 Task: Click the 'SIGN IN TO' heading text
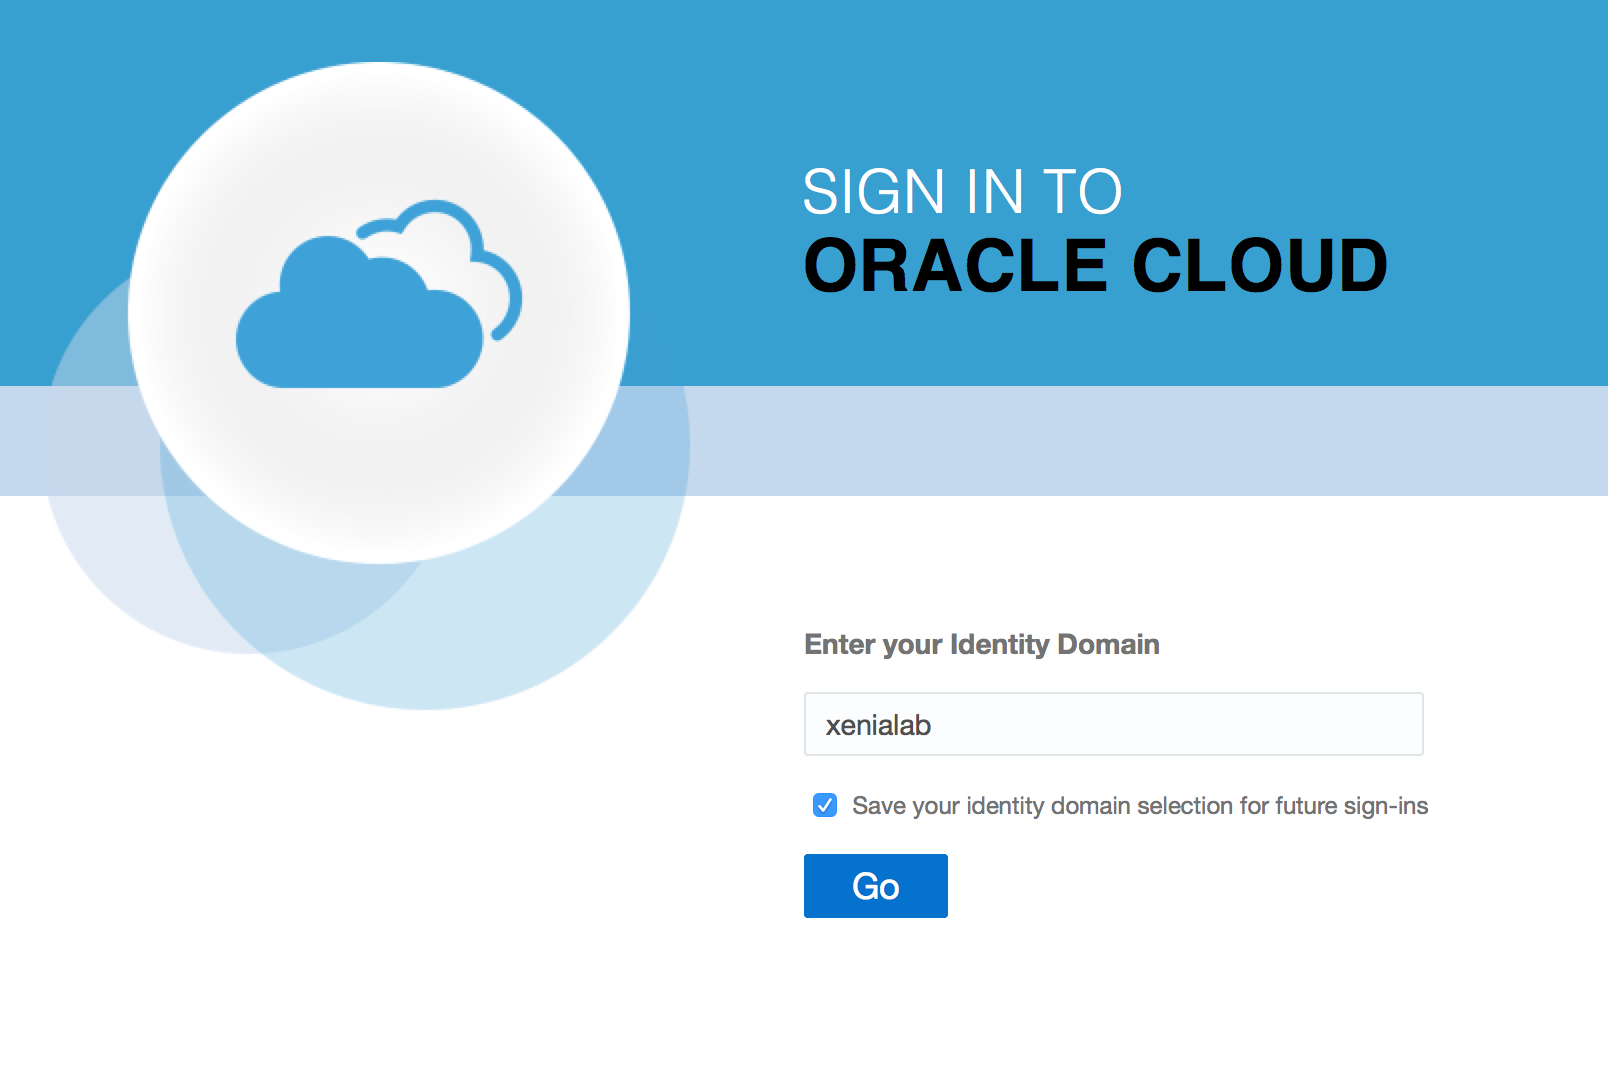coord(962,191)
